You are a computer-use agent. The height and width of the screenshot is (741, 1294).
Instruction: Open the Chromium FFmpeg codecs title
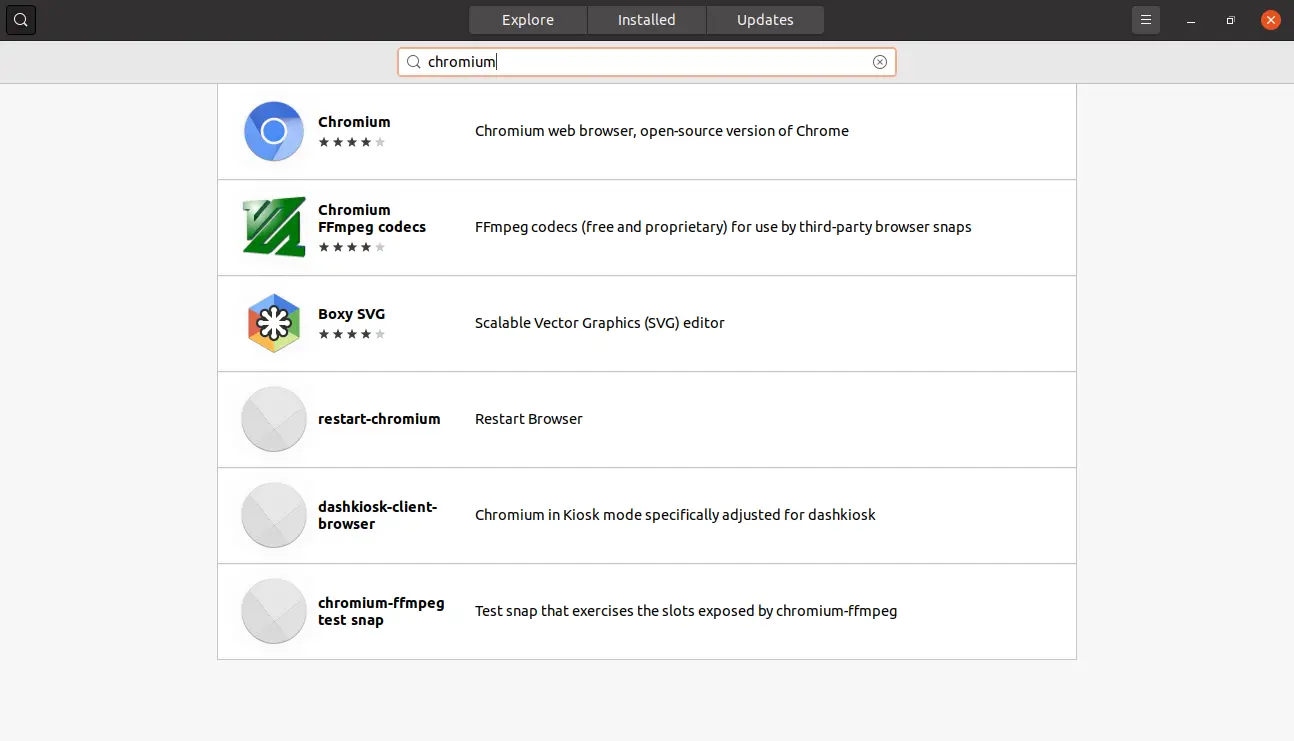(x=372, y=218)
